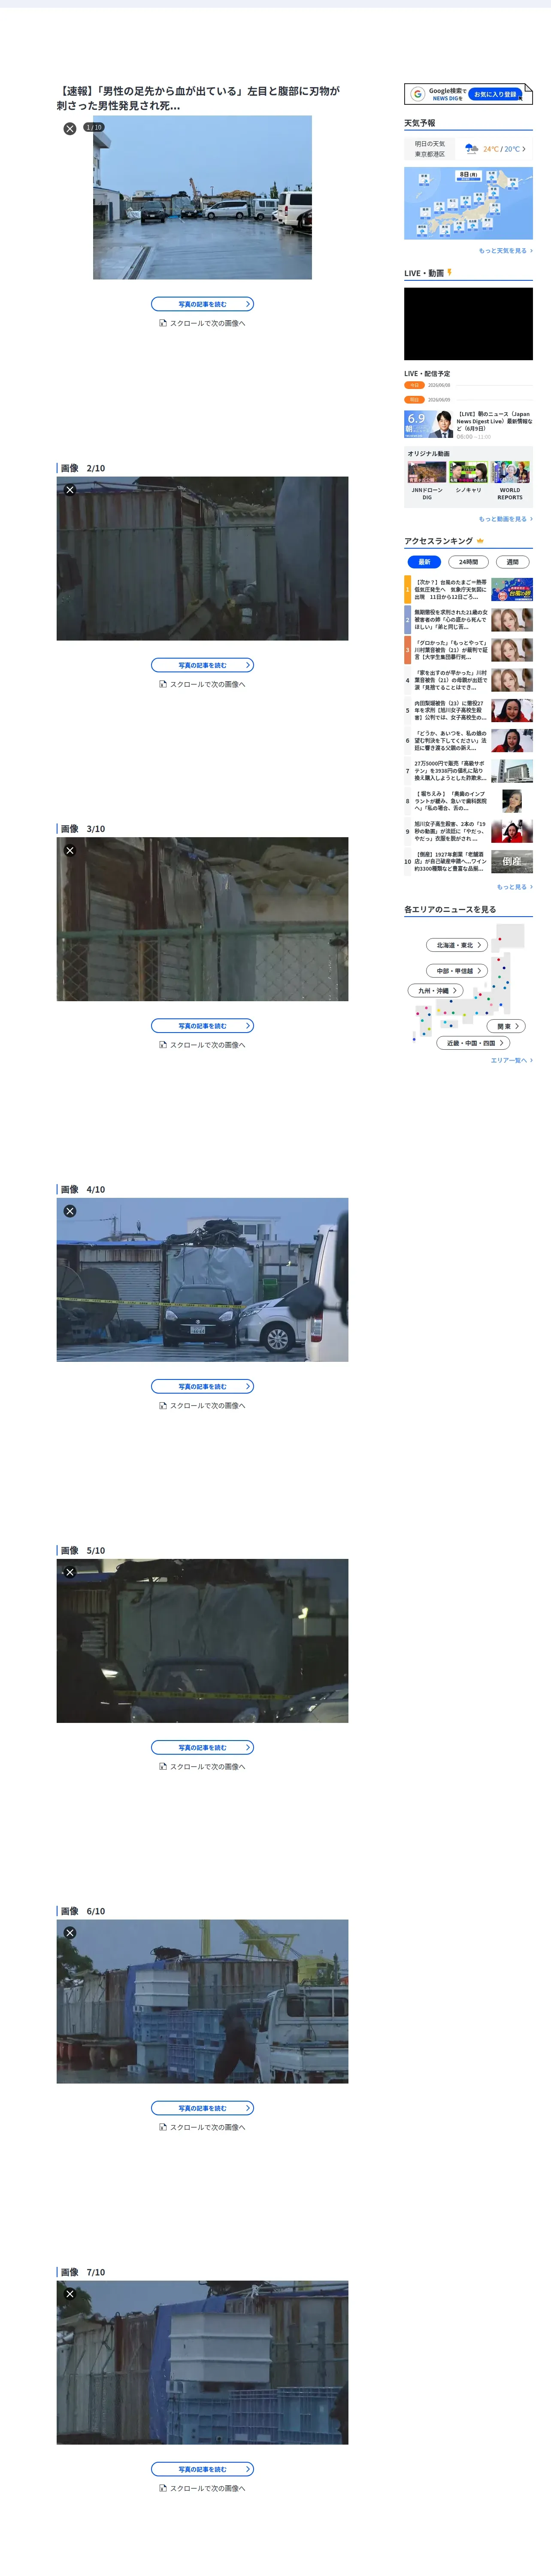The height and width of the screenshot is (2576, 551).
Task: Click 写真の記事を読む button under image 4/10
Action: [x=202, y=1386]
